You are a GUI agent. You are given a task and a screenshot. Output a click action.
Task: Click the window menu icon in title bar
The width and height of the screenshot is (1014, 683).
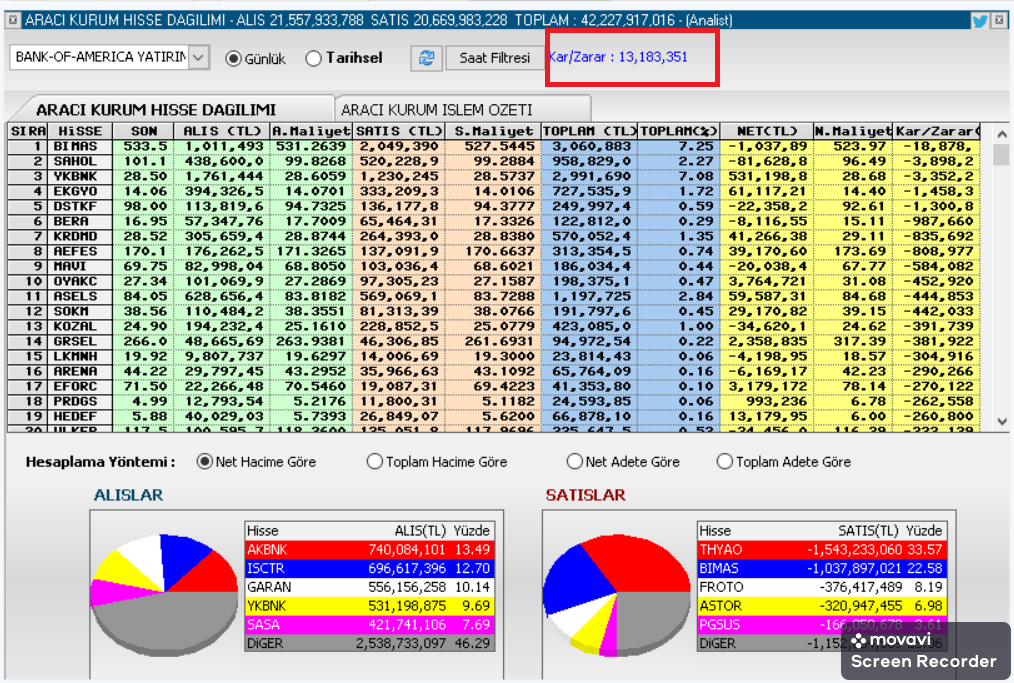12,20
